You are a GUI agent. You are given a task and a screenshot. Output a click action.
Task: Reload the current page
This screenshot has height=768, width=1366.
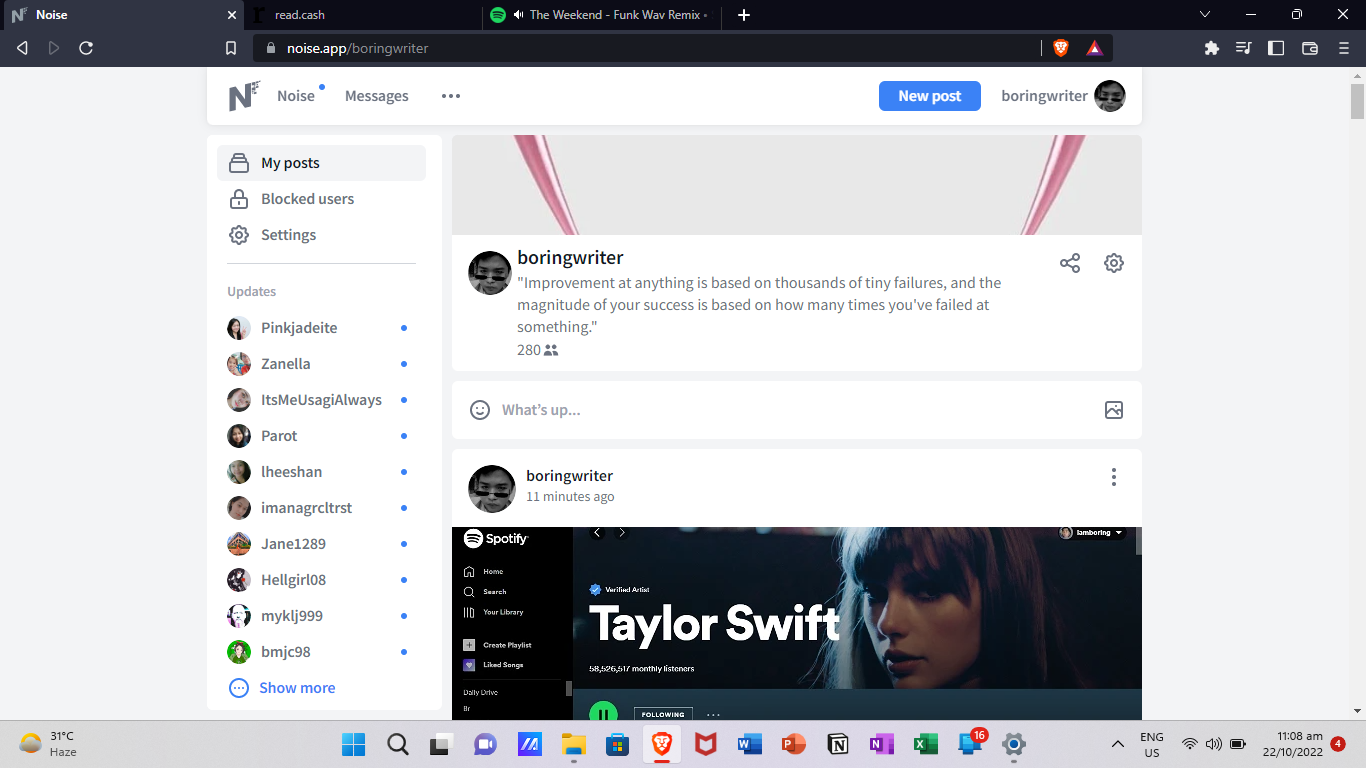(x=86, y=48)
